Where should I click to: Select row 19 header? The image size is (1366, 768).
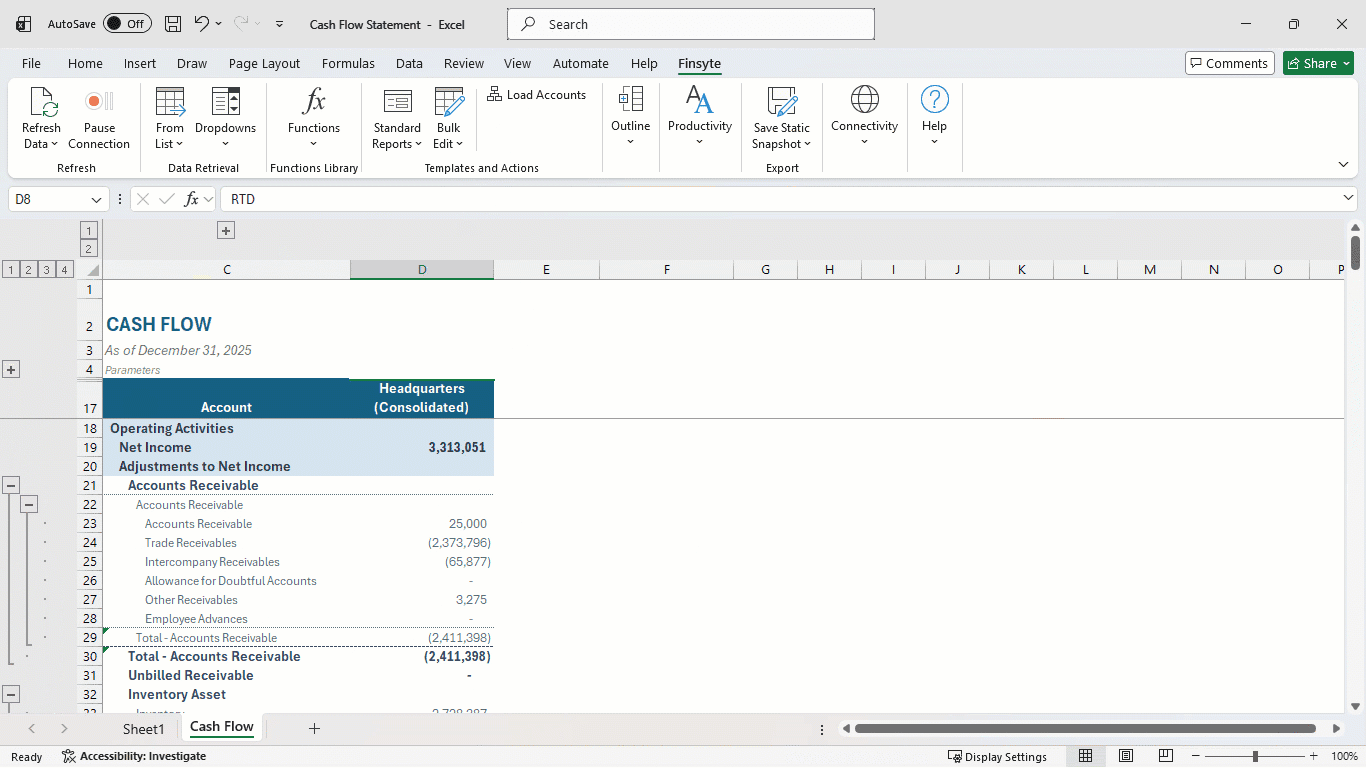click(x=89, y=447)
